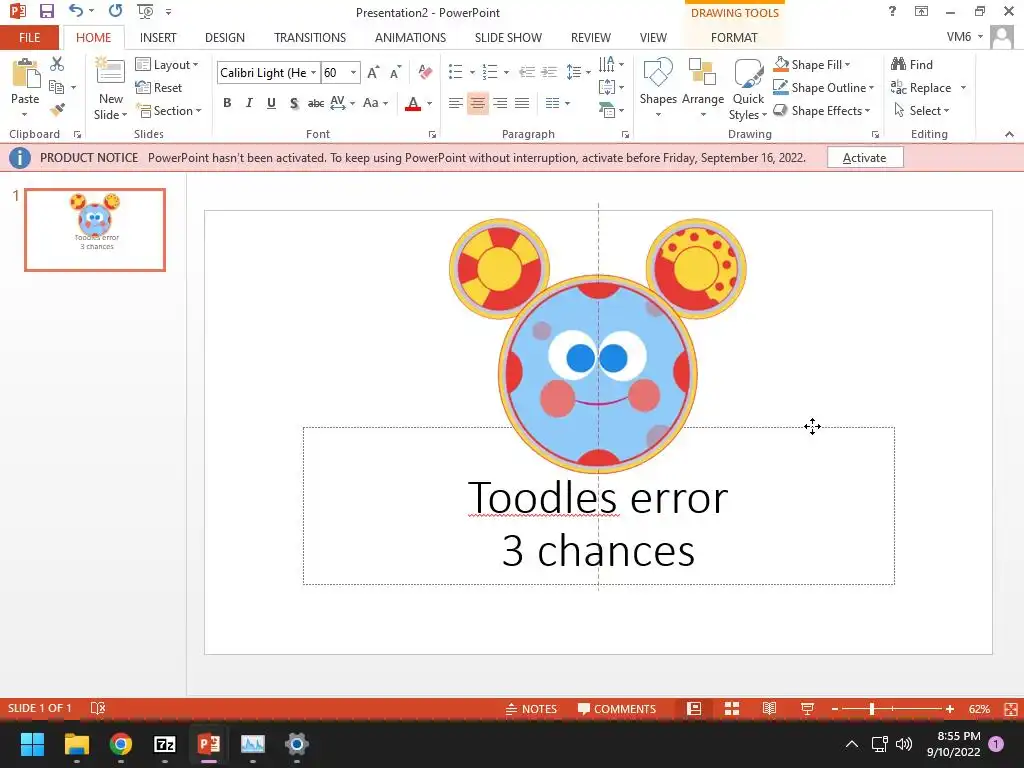This screenshot has width=1024, height=768.
Task: Toggle Underline formatting
Action: [271, 103]
